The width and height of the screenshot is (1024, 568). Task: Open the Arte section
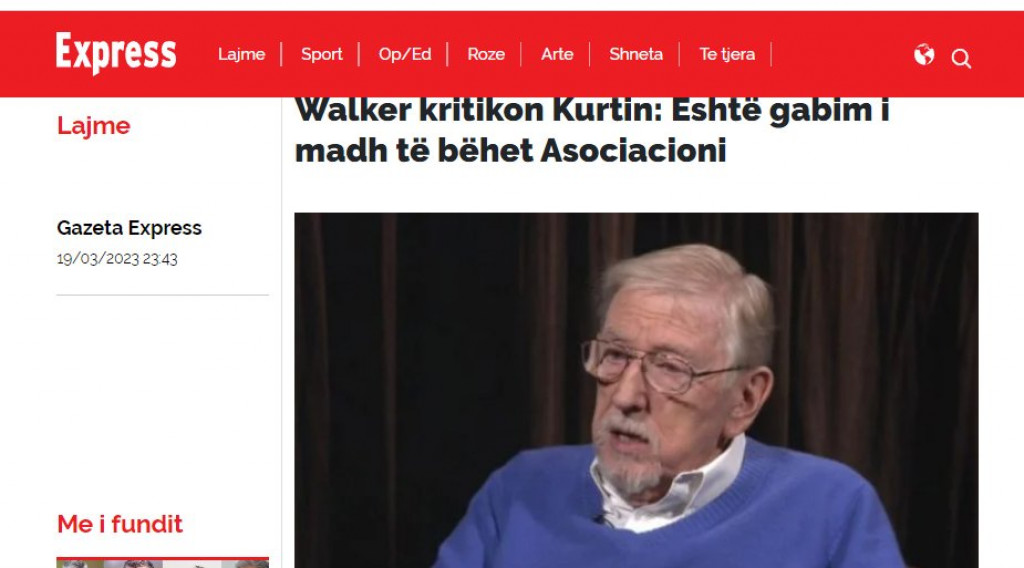click(557, 54)
